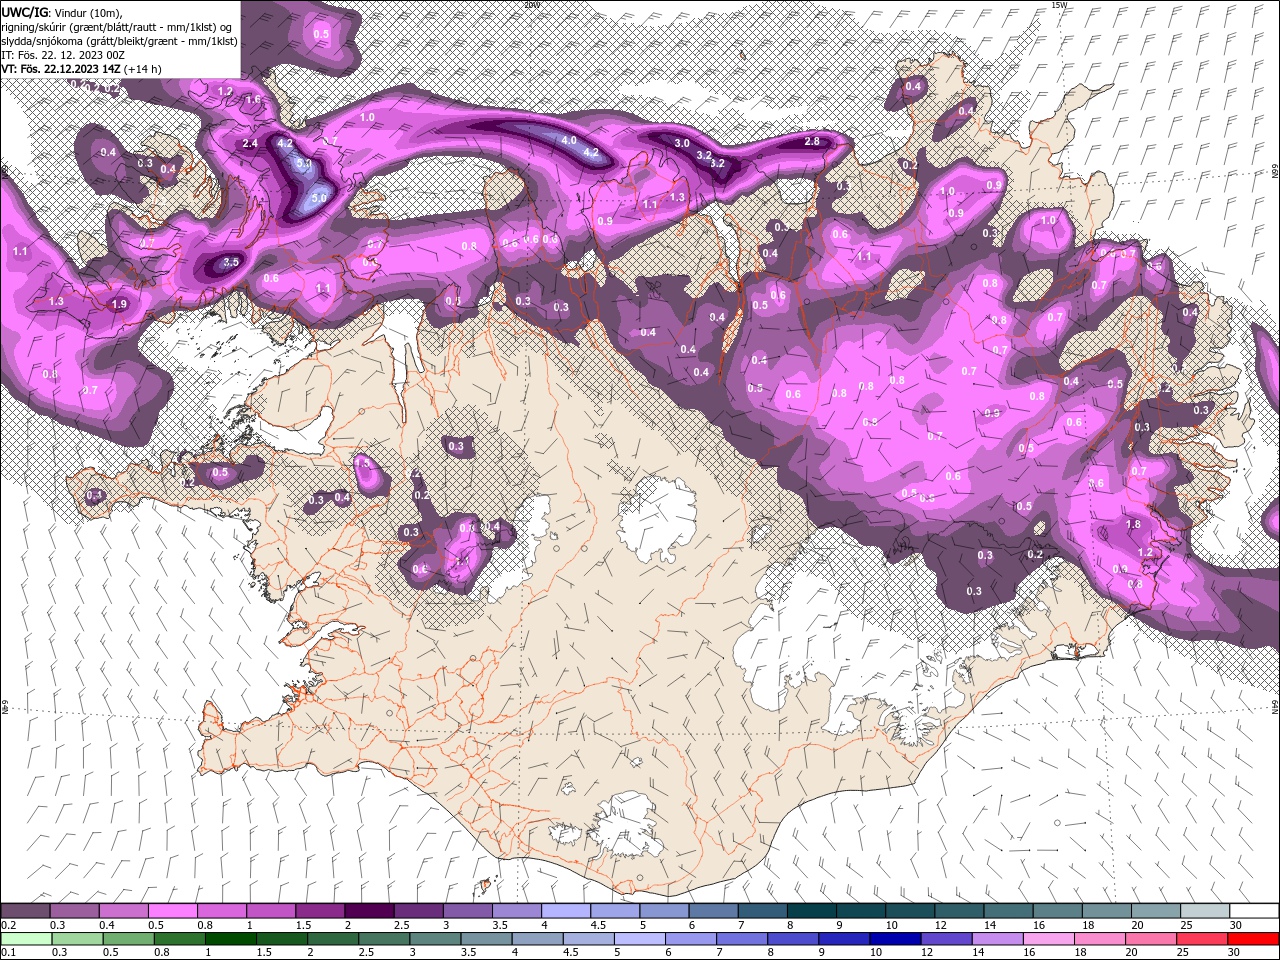Click the snow scale swatch between 0.2 and 0.3
This screenshot has height=960, width=1280.
pyautogui.click(x=26, y=910)
